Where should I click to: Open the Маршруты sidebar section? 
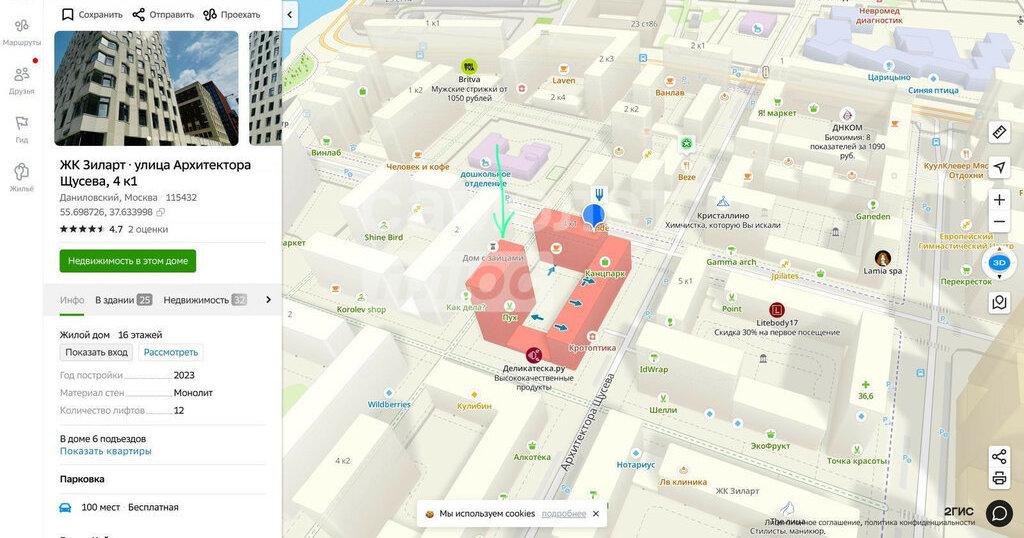22,31
